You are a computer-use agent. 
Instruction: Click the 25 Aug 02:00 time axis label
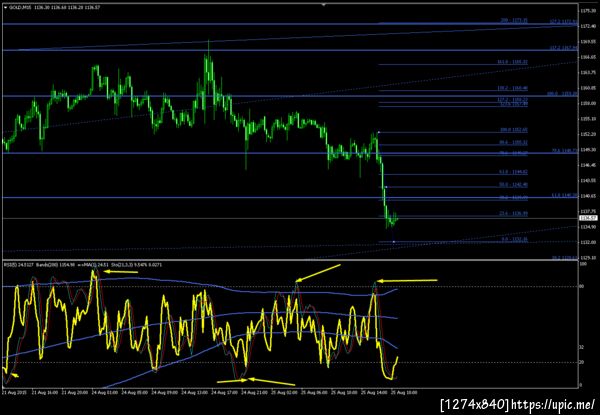(x=283, y=393)
